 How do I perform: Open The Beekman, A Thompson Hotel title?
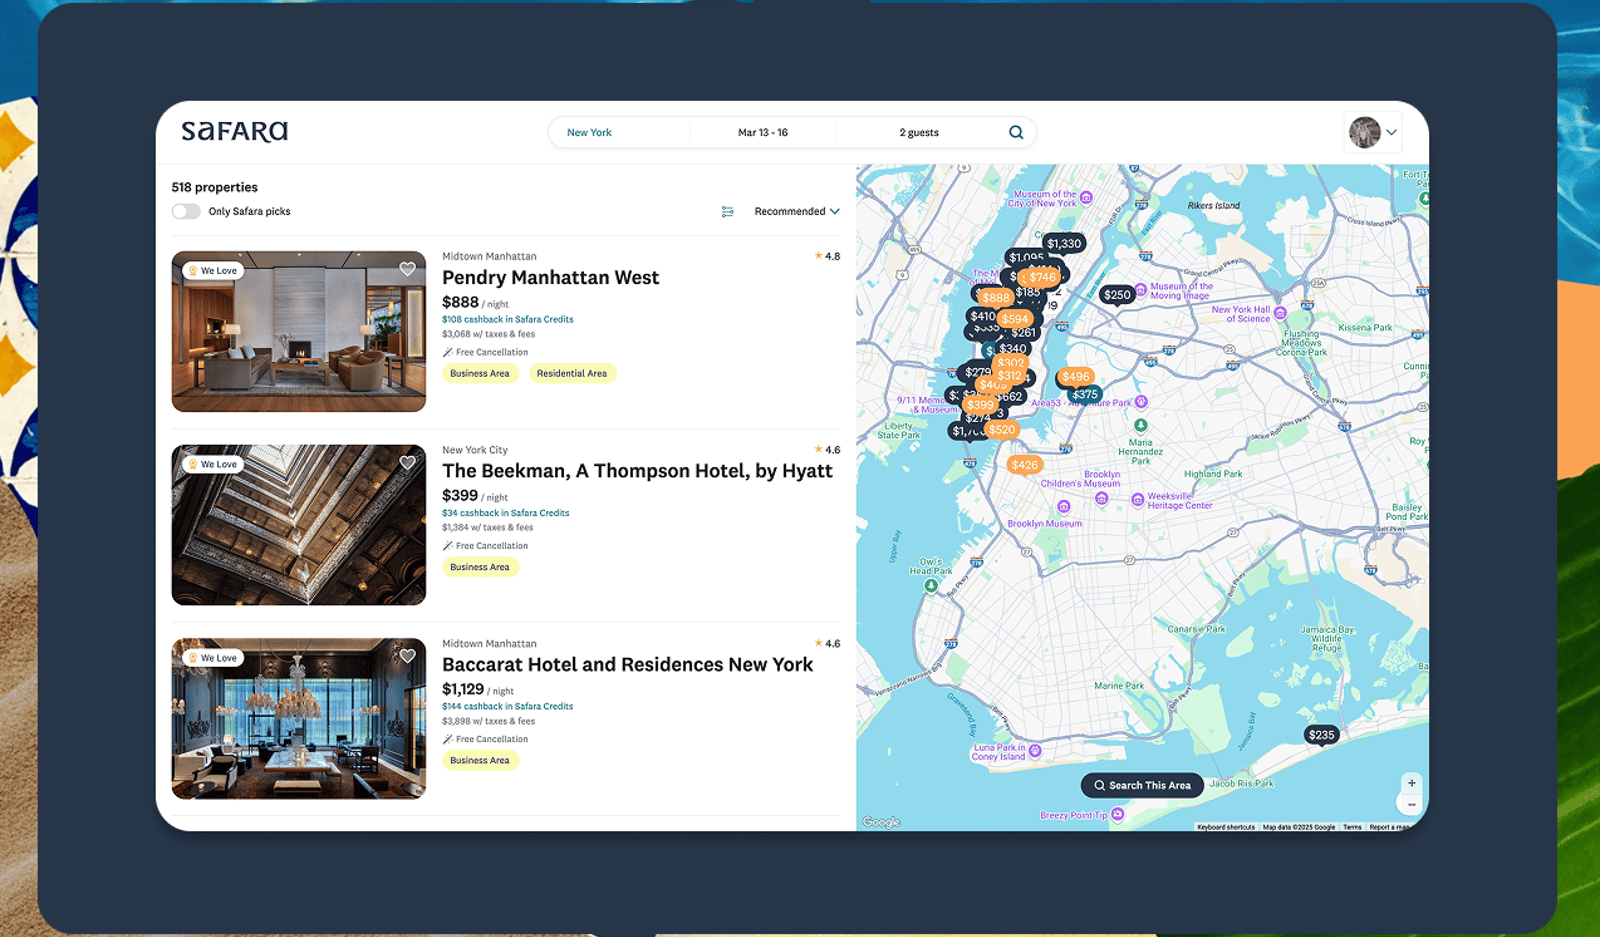(637, 471)
